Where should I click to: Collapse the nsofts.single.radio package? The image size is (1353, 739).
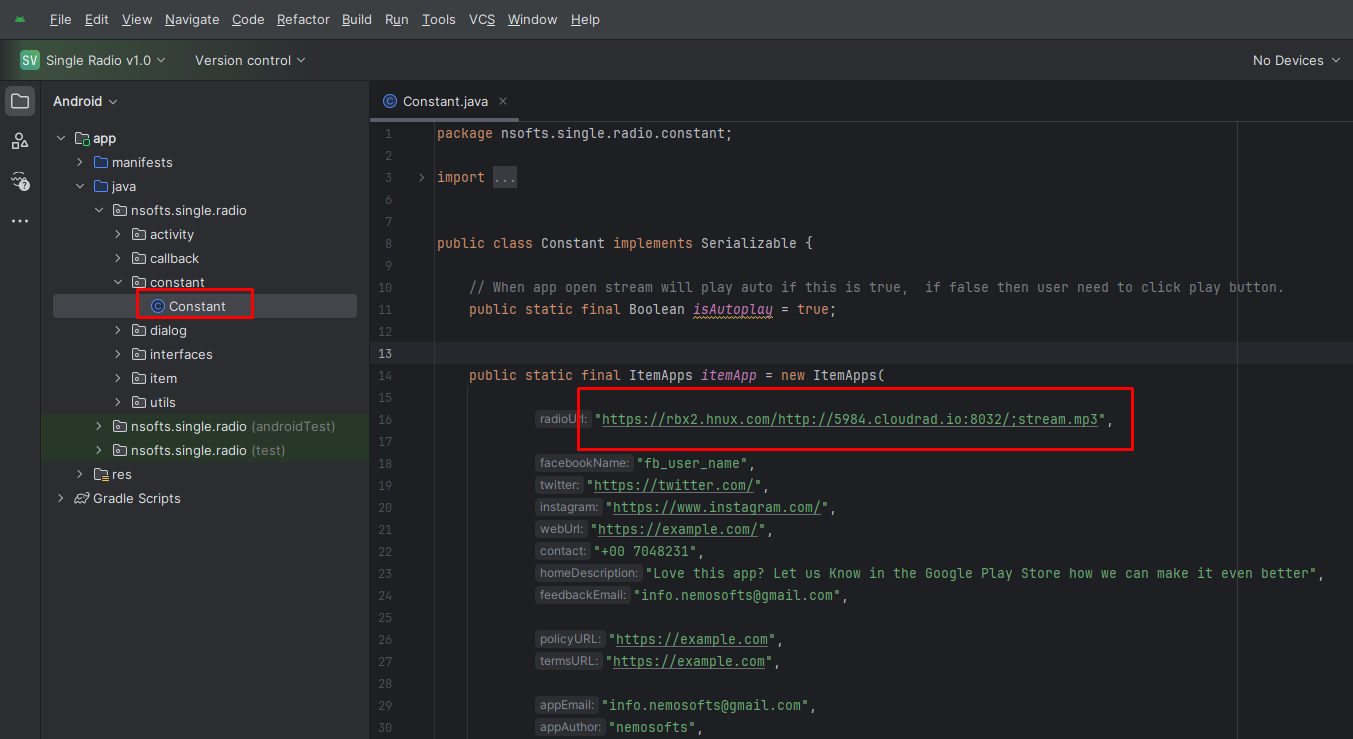tap(99, 210)
